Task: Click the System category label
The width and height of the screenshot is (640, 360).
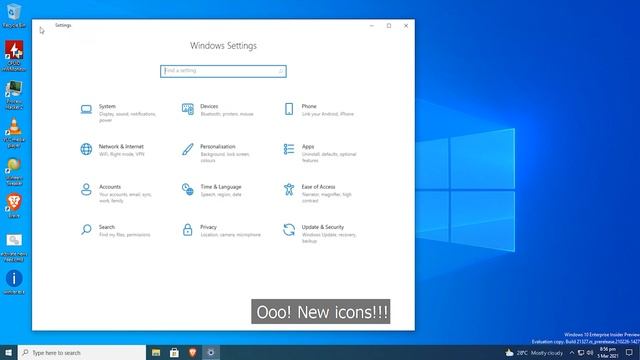Action: coord(107,106)
